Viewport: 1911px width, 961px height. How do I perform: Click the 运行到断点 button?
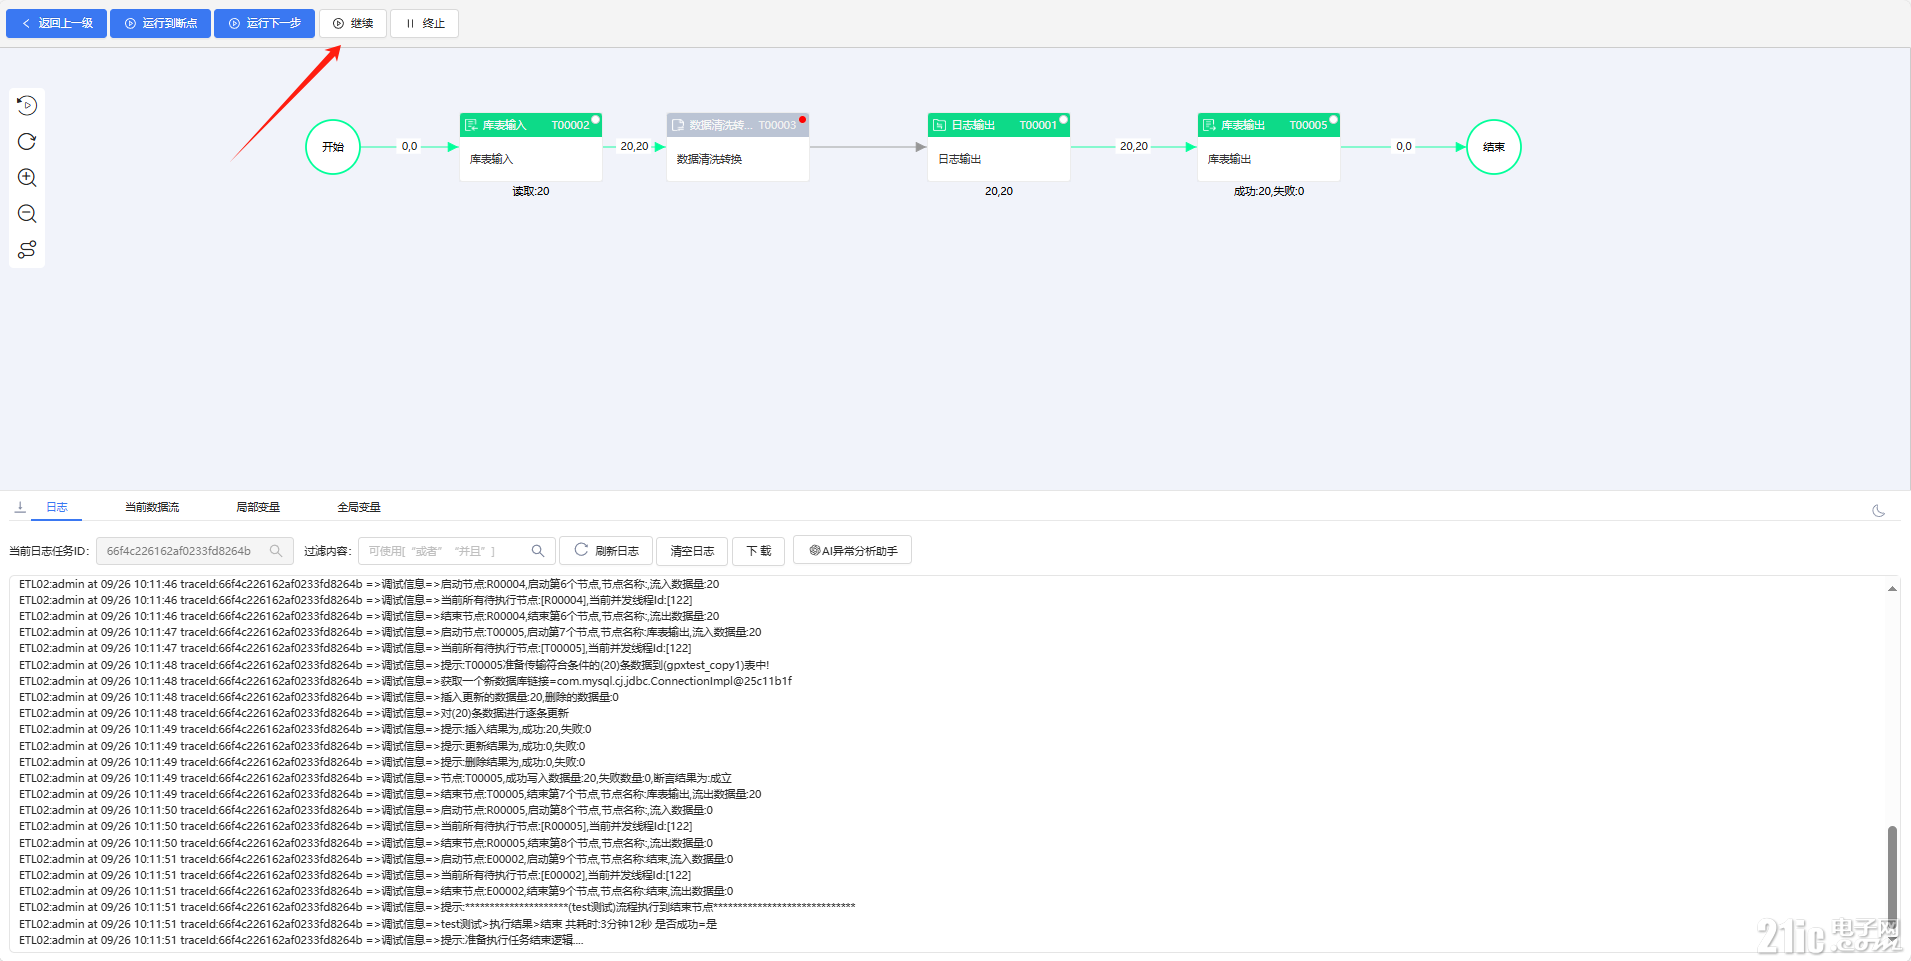tap(160, 23)
